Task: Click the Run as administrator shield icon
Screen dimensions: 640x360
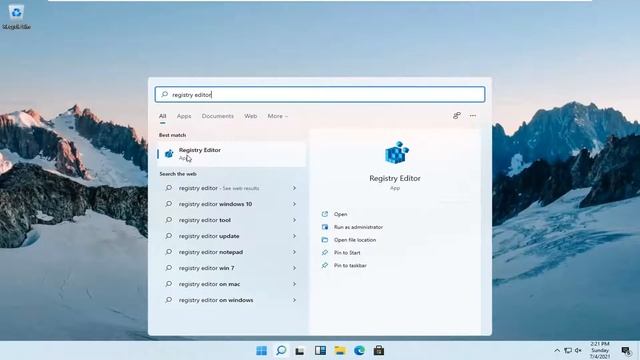Action: point(325,227)
